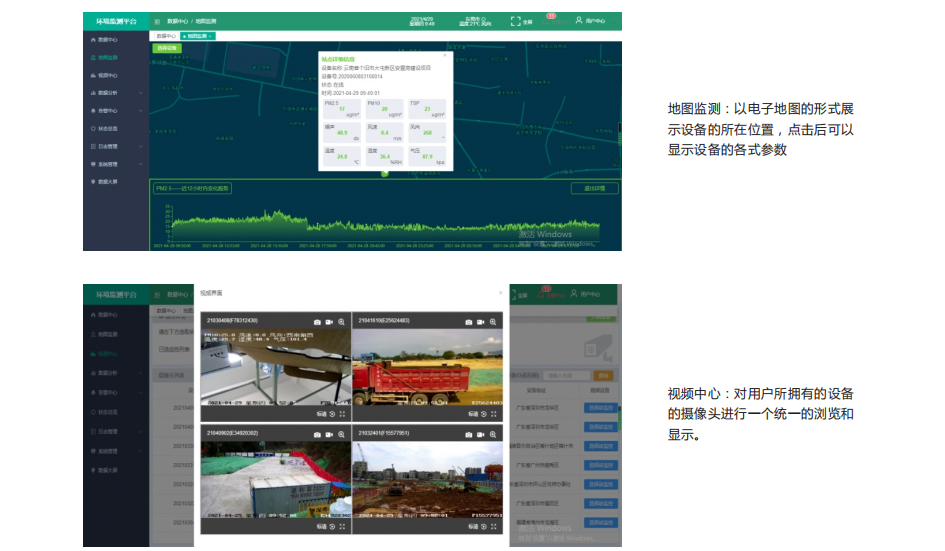Start recording on video feed 21032401(F15577951)

(x=481, y=434)
